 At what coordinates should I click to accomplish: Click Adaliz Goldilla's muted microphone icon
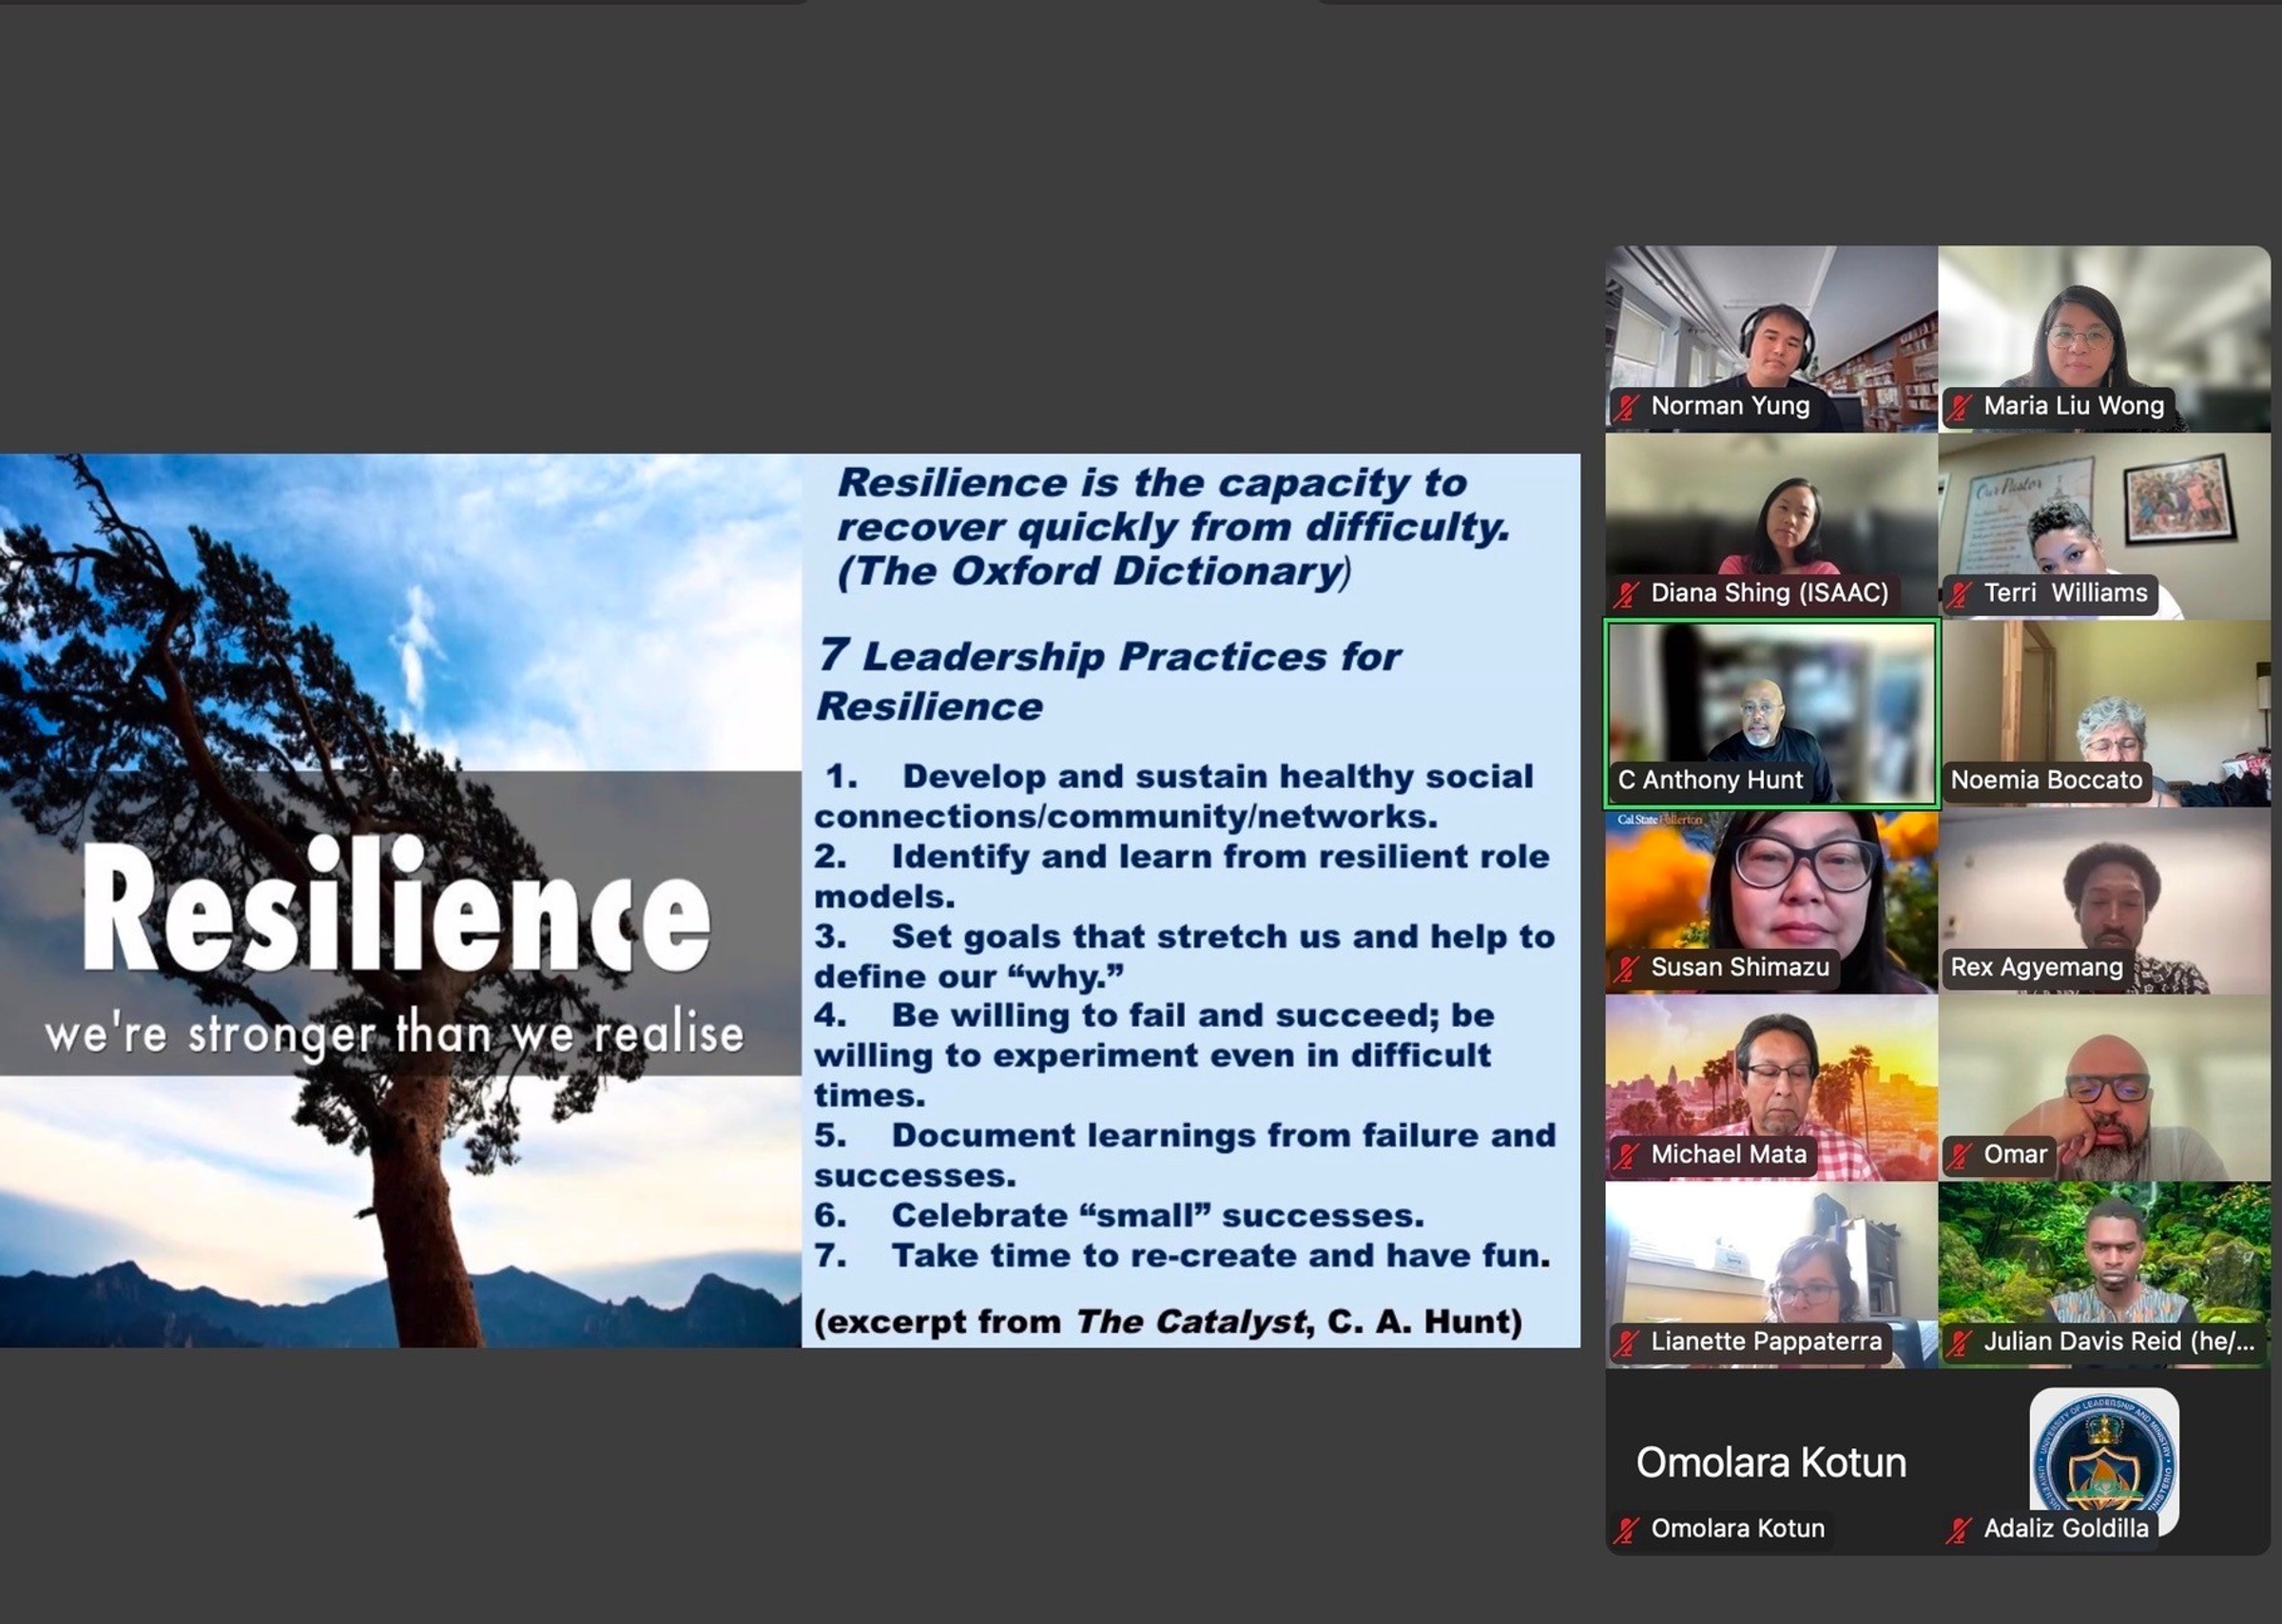1960,1529
